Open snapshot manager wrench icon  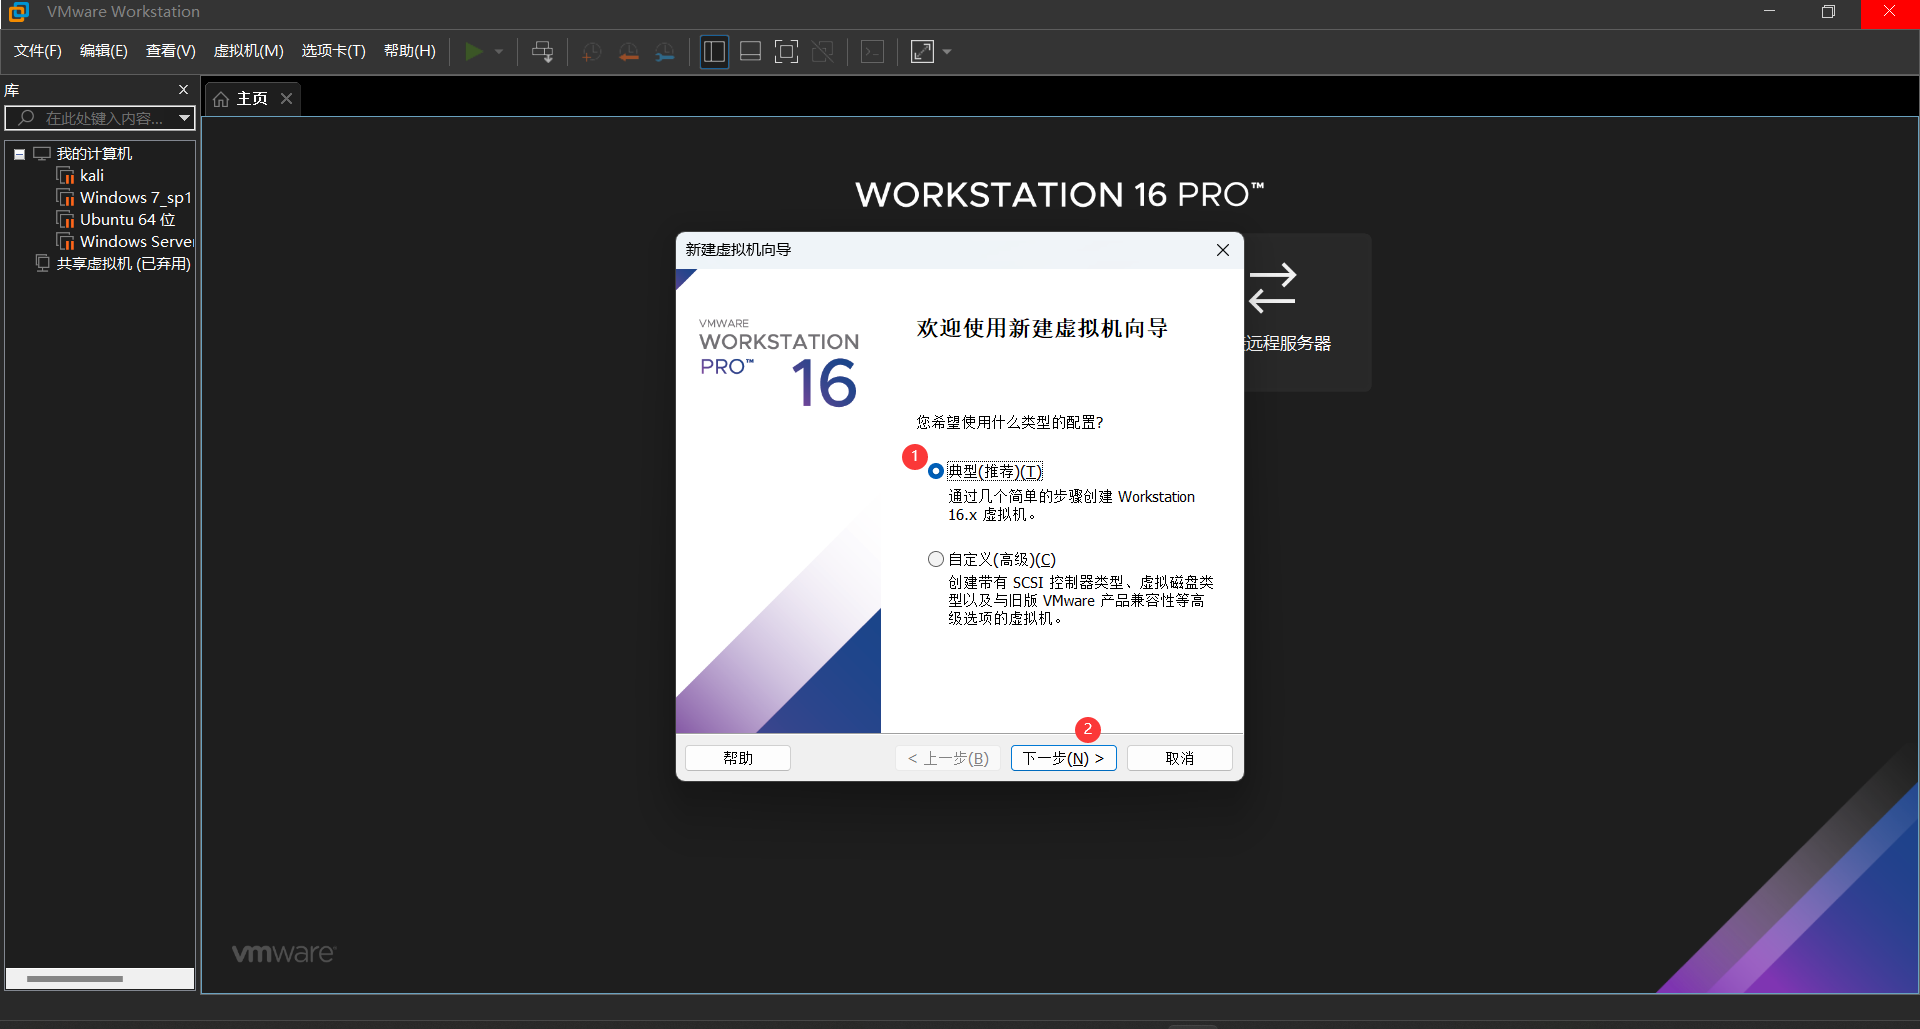click(665, 52)
